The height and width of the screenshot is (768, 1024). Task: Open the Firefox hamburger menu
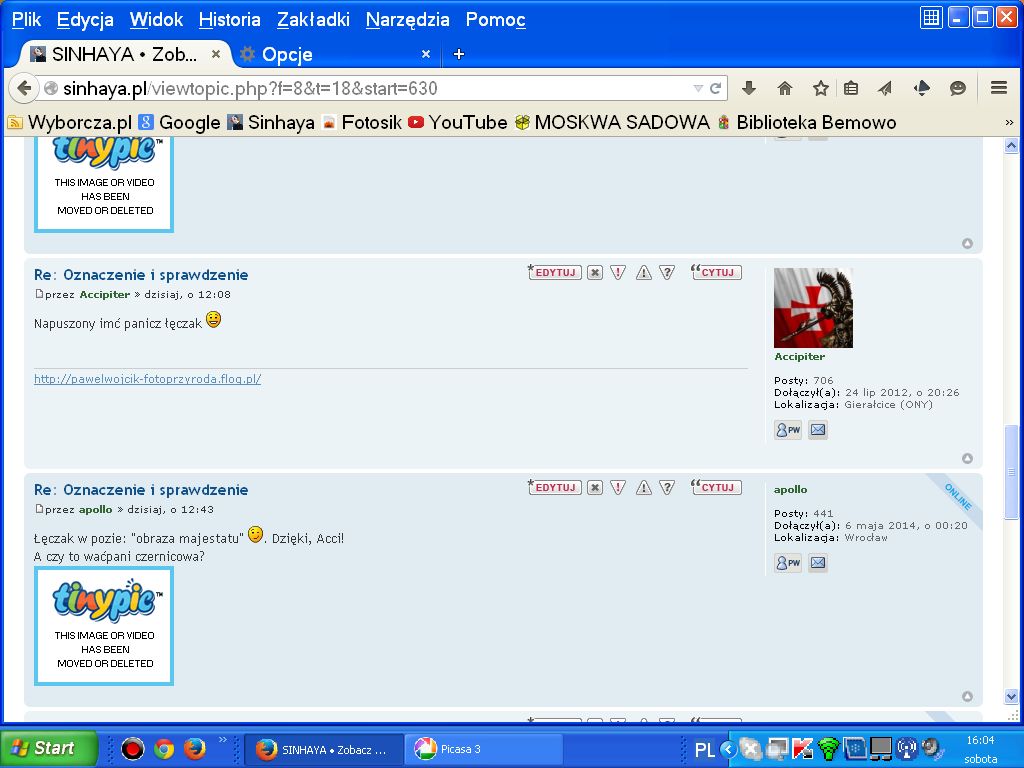[998, 88]
